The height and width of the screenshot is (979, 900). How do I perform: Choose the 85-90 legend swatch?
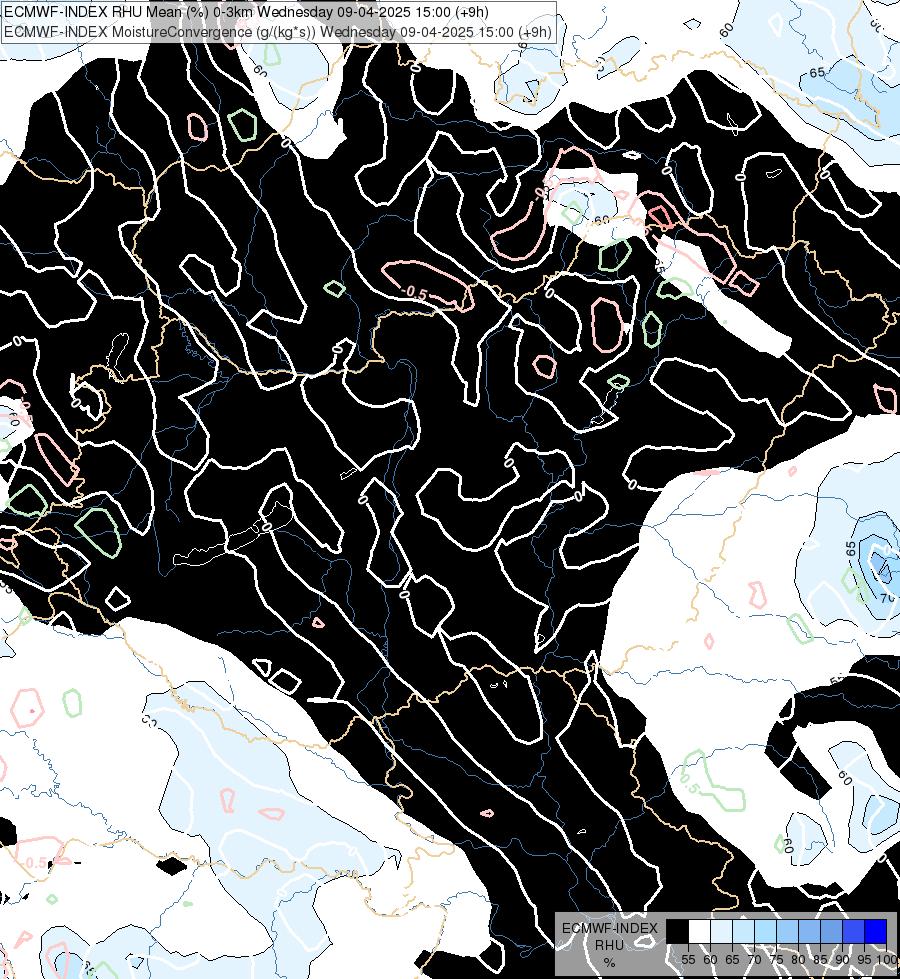pyautogui.click(x=831, y=931)
